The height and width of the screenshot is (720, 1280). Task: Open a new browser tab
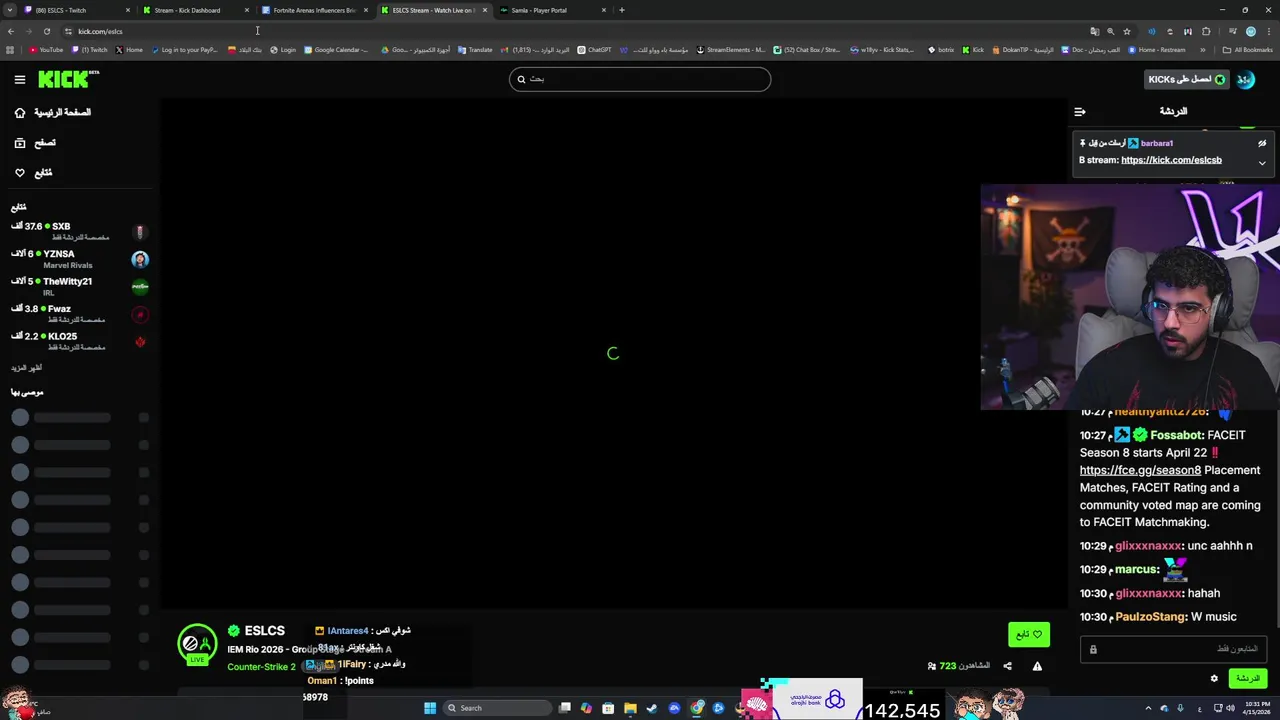622,10
